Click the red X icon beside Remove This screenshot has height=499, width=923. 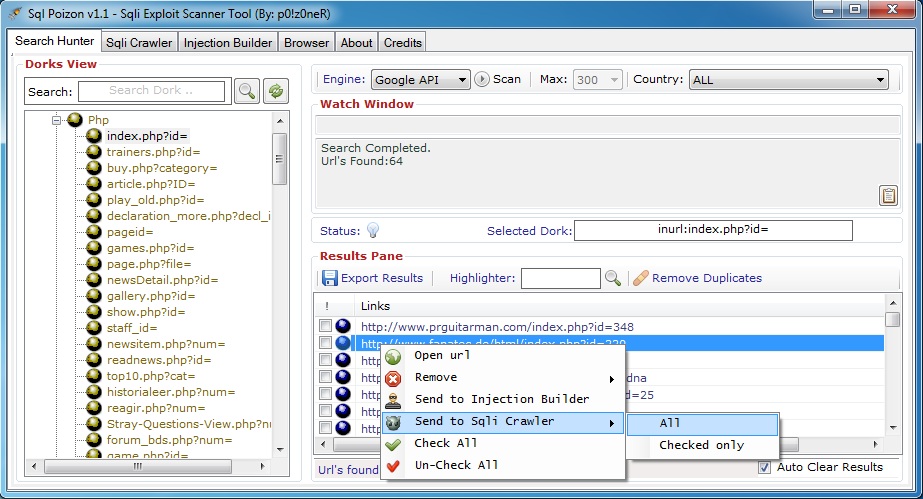(x=393, y=378)
